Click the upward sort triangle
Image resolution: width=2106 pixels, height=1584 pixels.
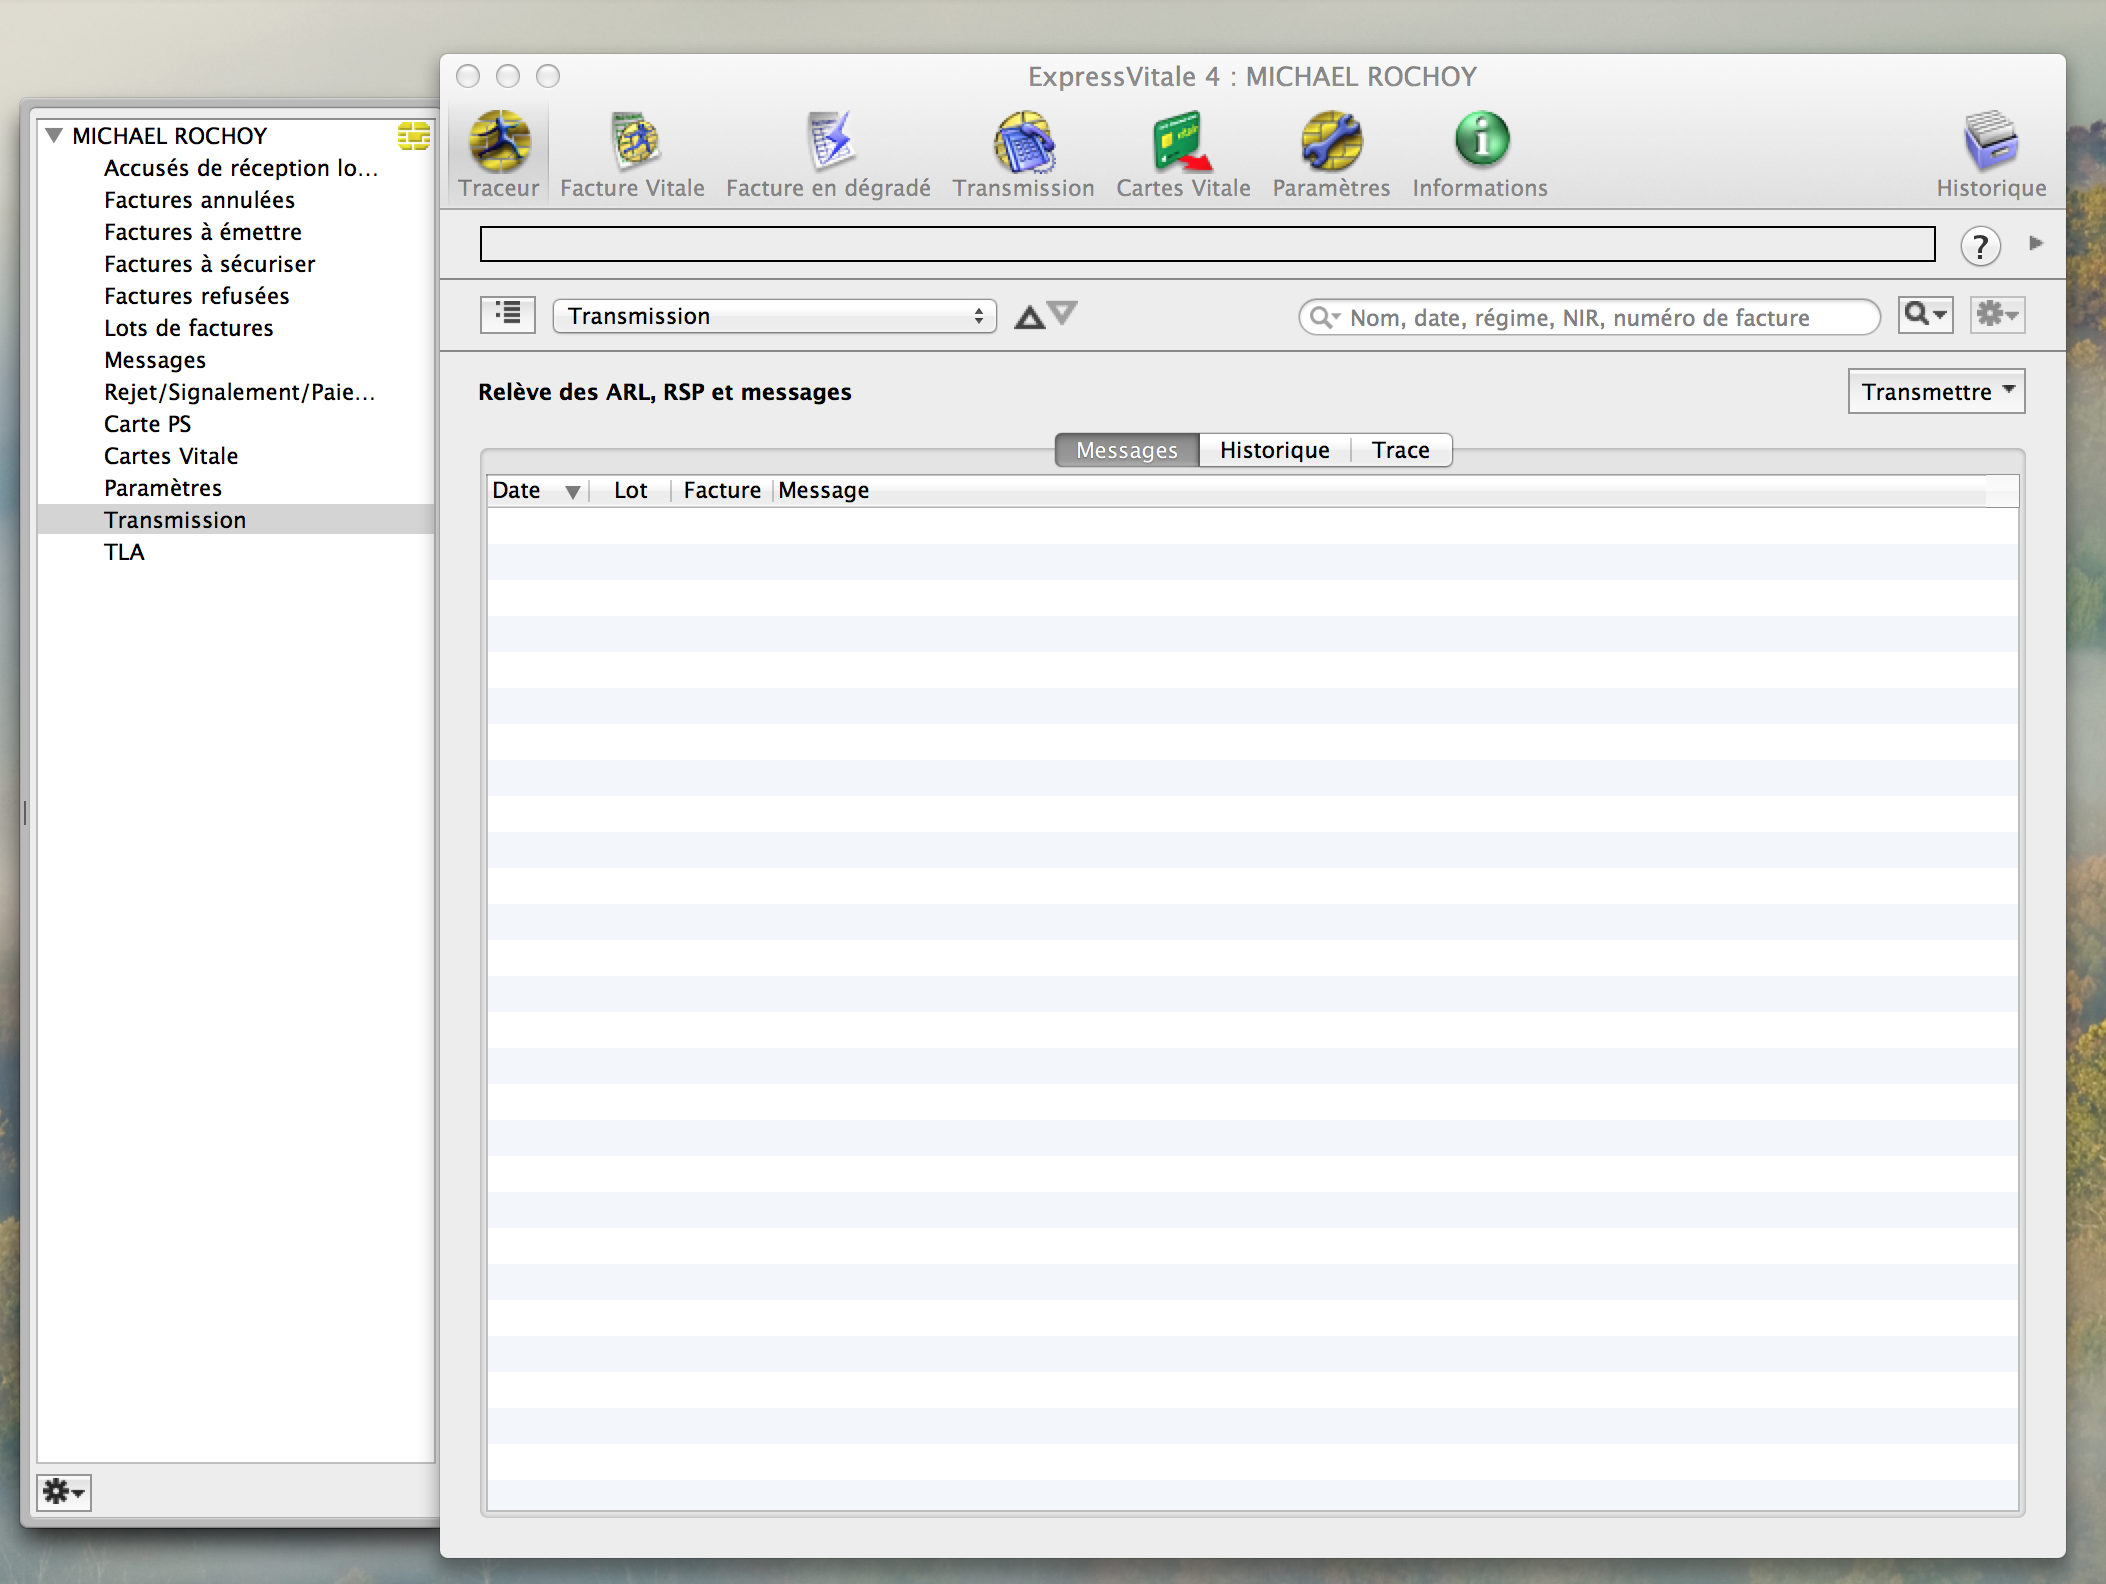point(1029,318)
